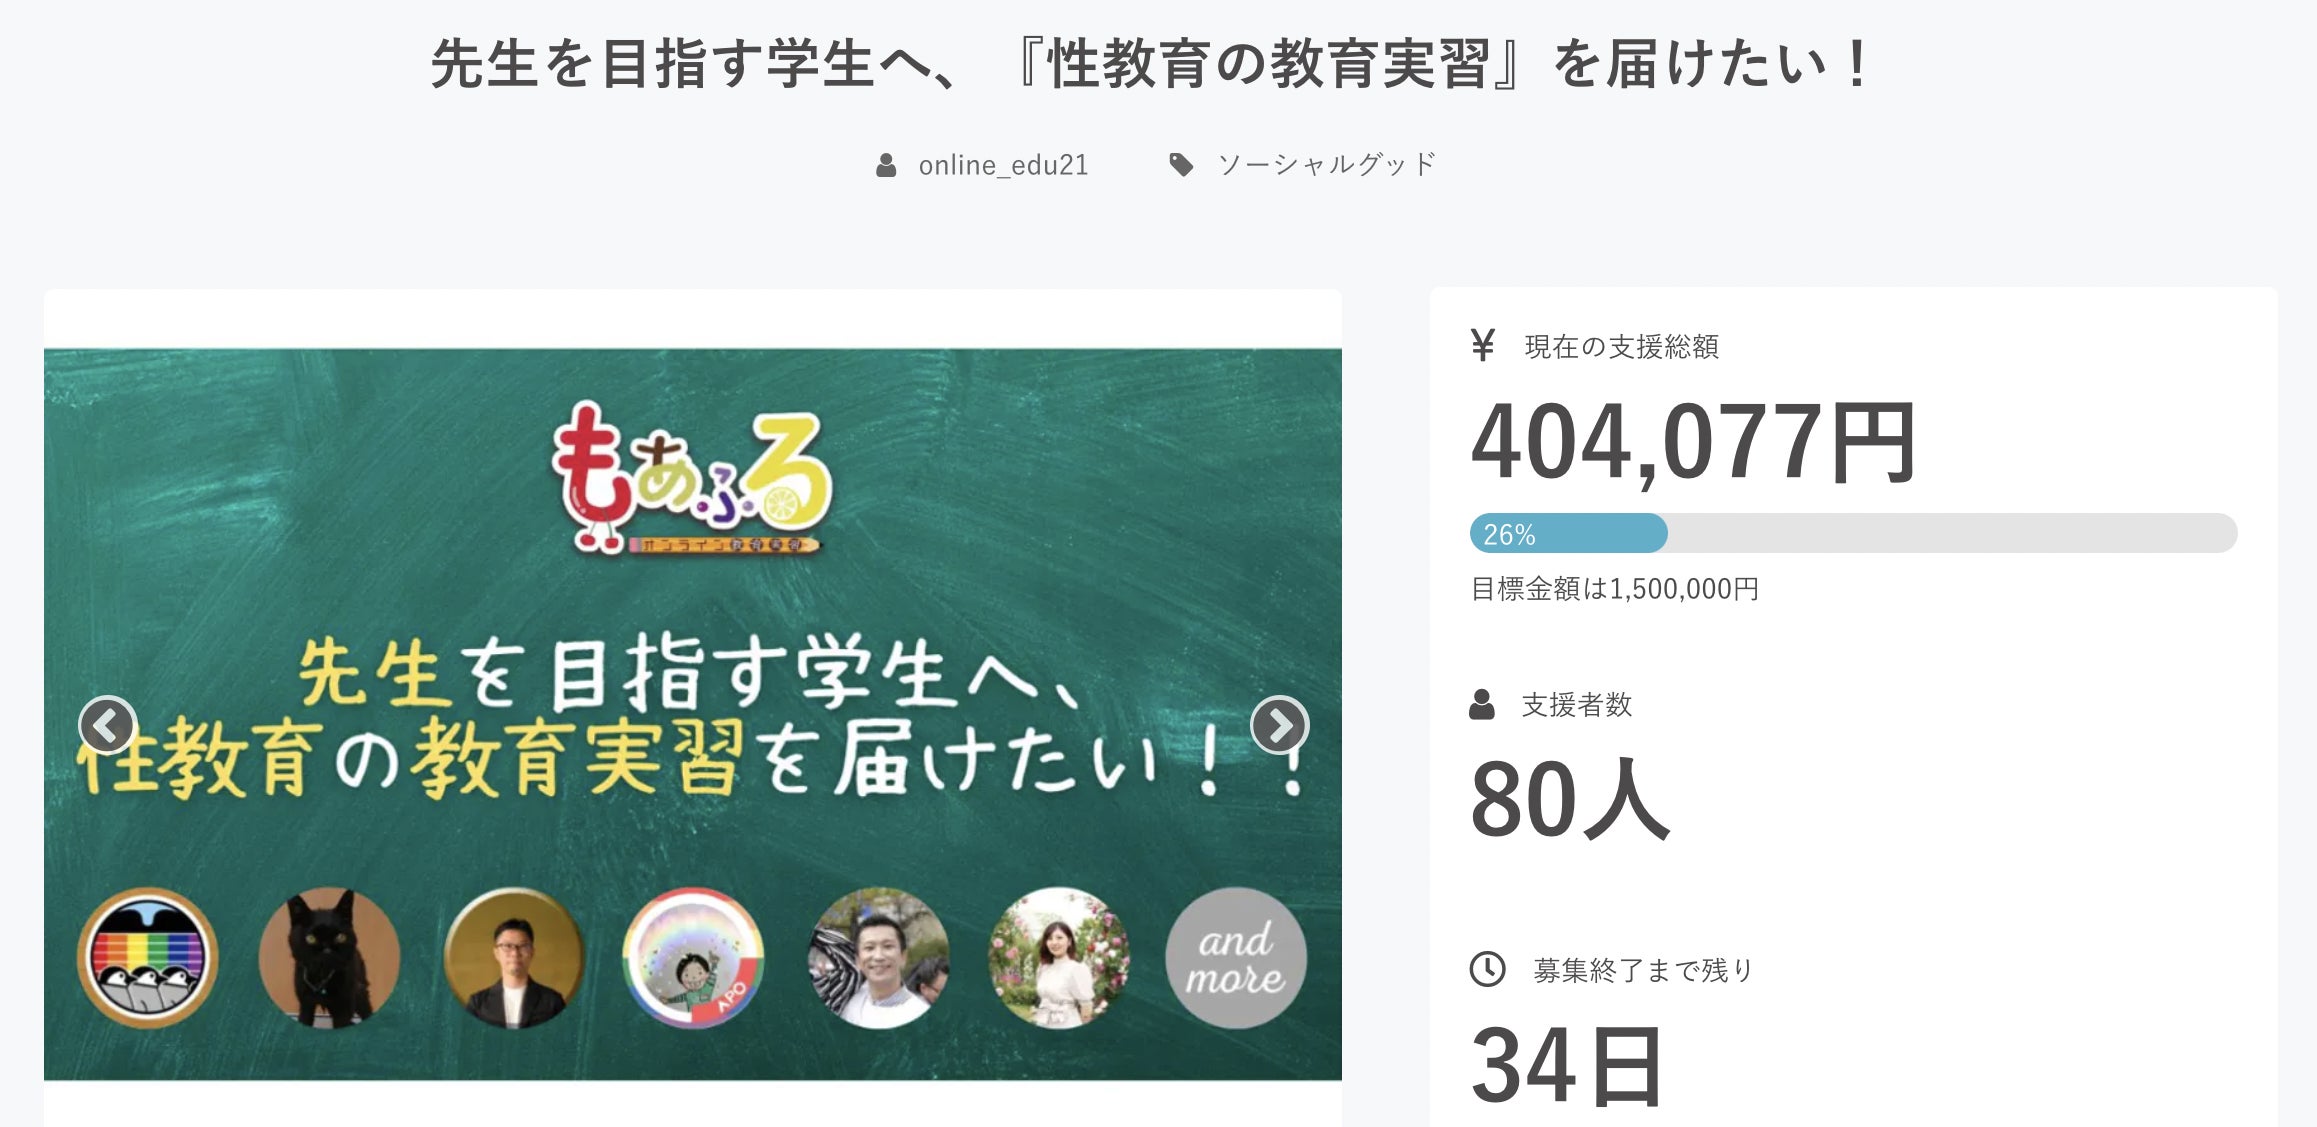Click the 26% funding progress bar
Screen dimensions: 2317x1127
pos(1853,533)
